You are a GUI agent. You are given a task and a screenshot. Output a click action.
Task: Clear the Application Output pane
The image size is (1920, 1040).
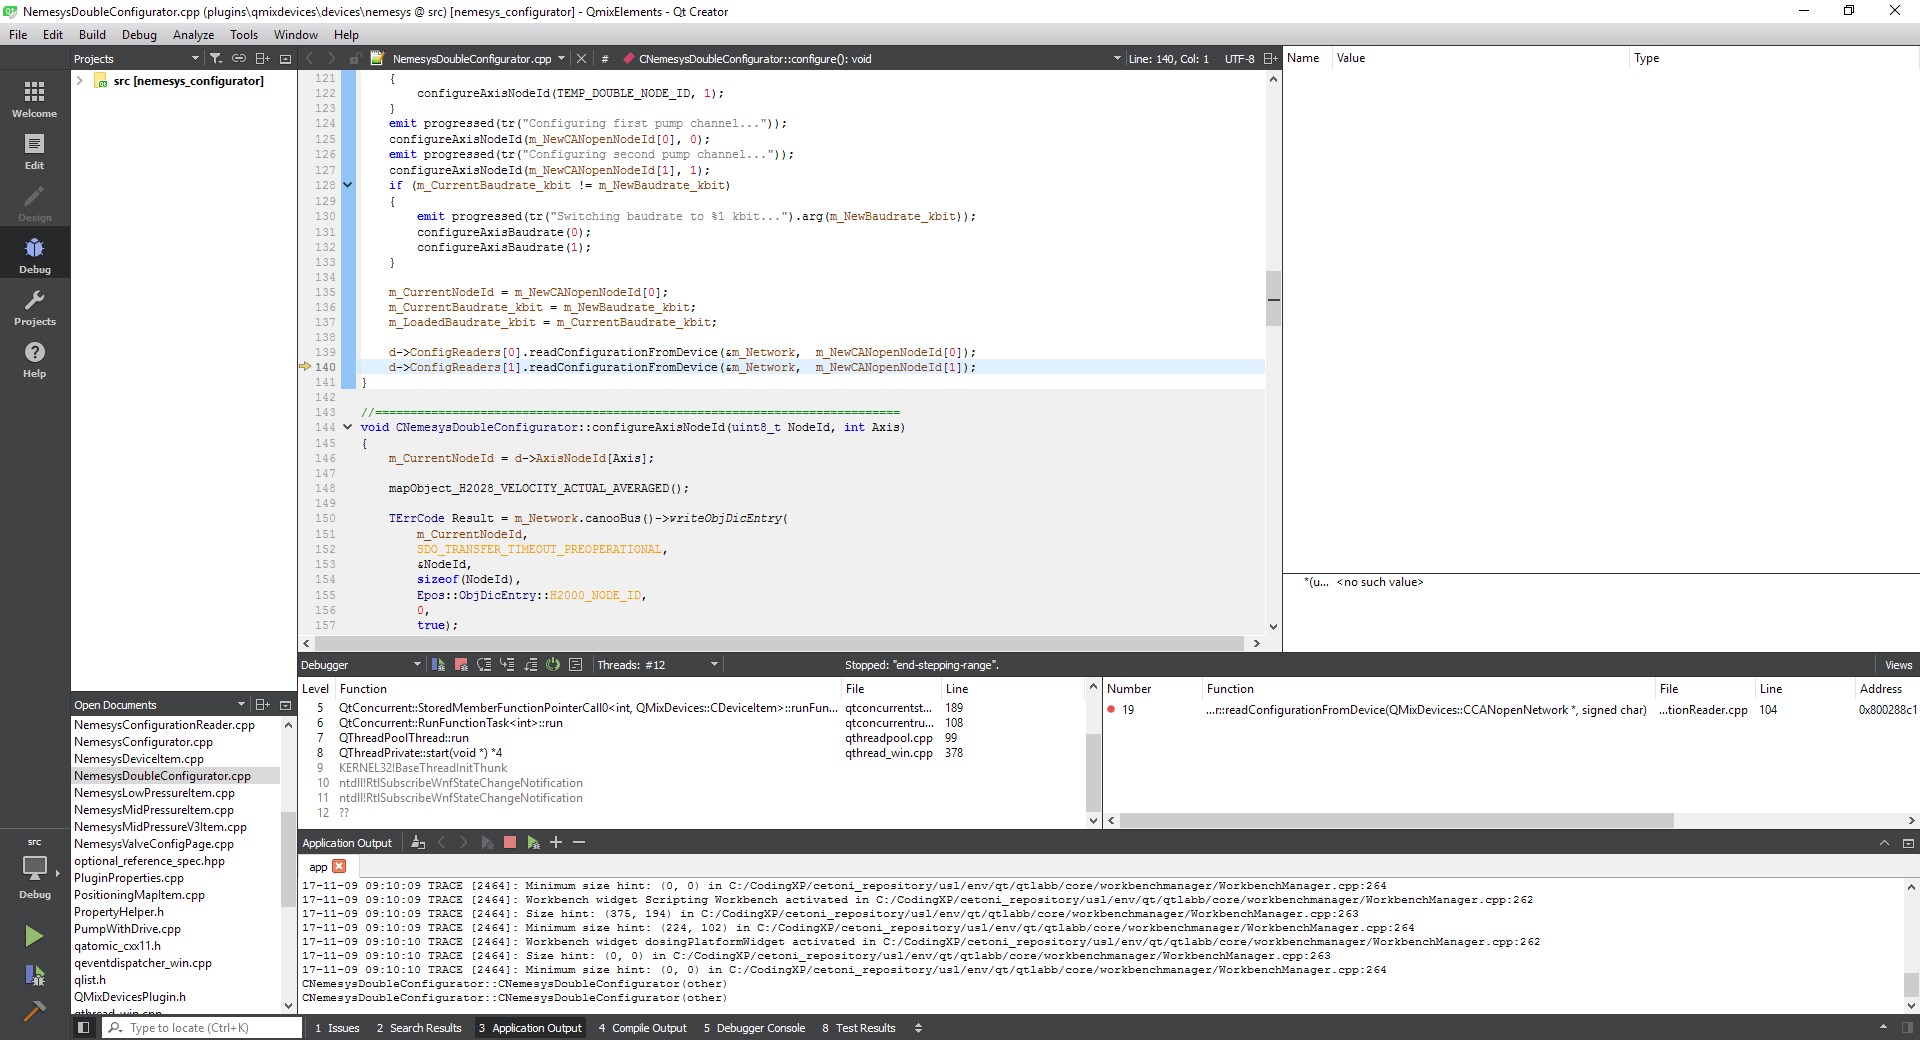(x=418, y=843)
